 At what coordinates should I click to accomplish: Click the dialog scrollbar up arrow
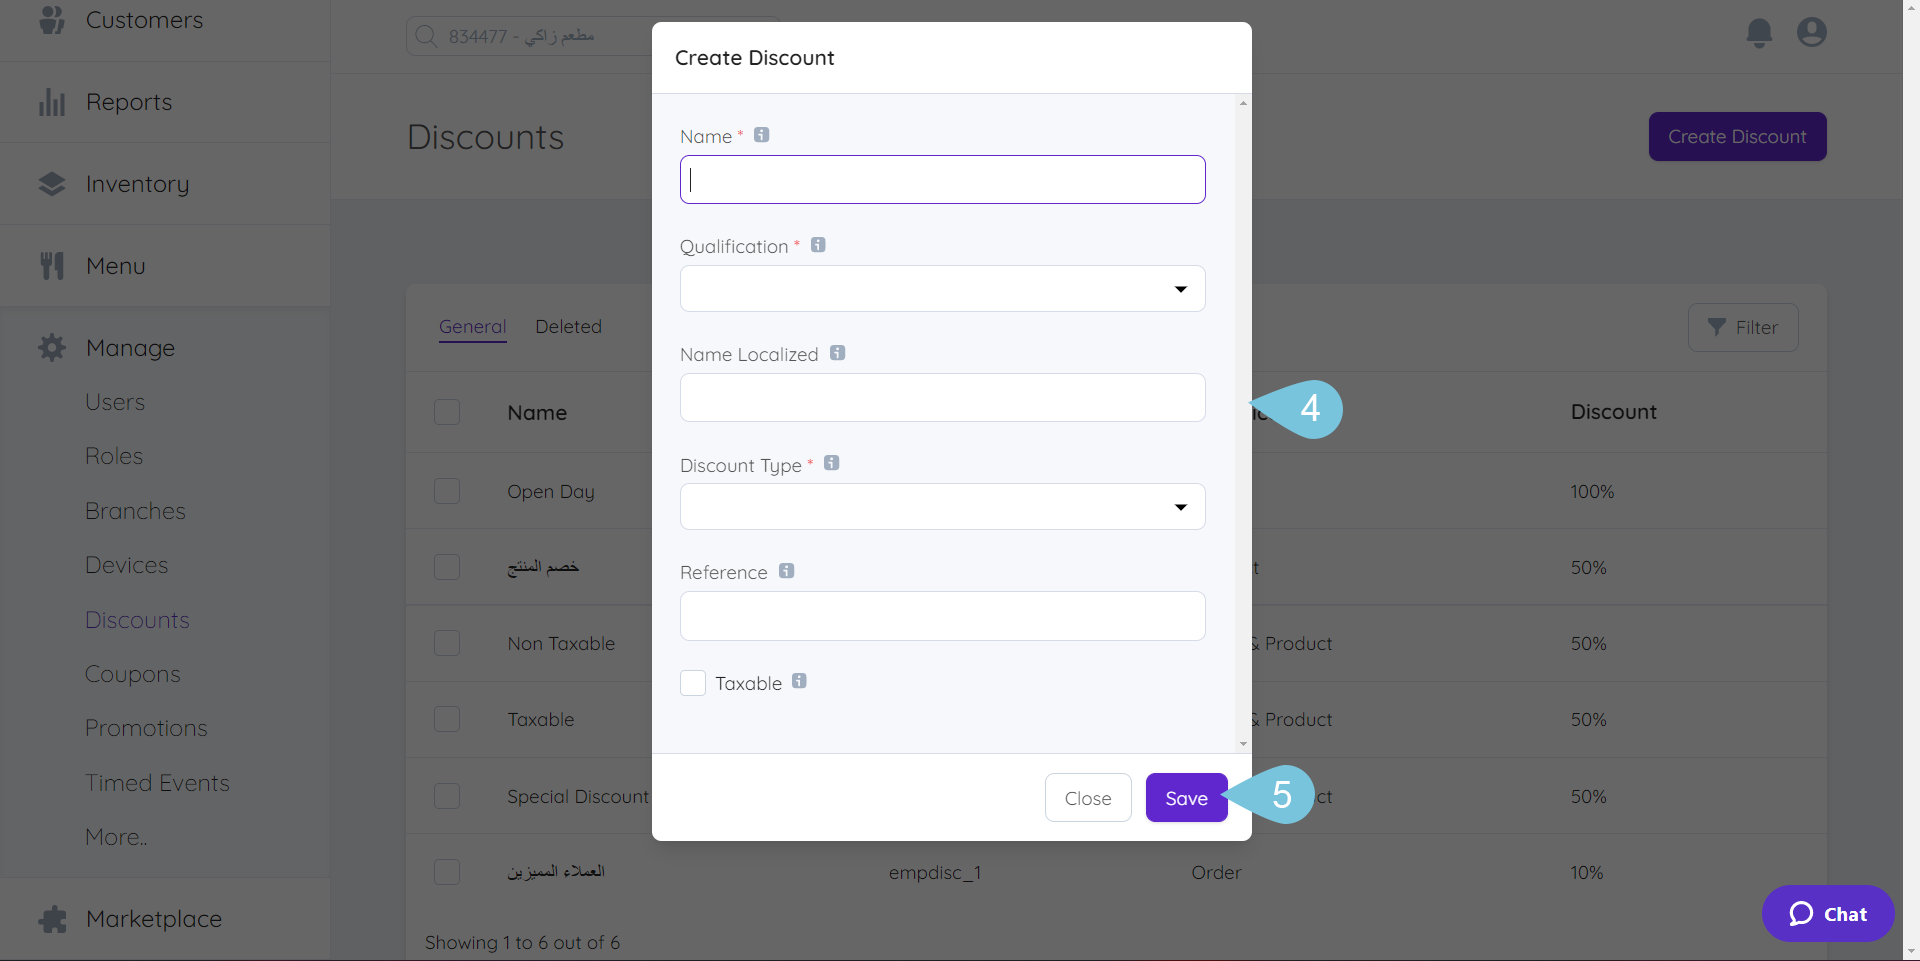(1243, 103)
